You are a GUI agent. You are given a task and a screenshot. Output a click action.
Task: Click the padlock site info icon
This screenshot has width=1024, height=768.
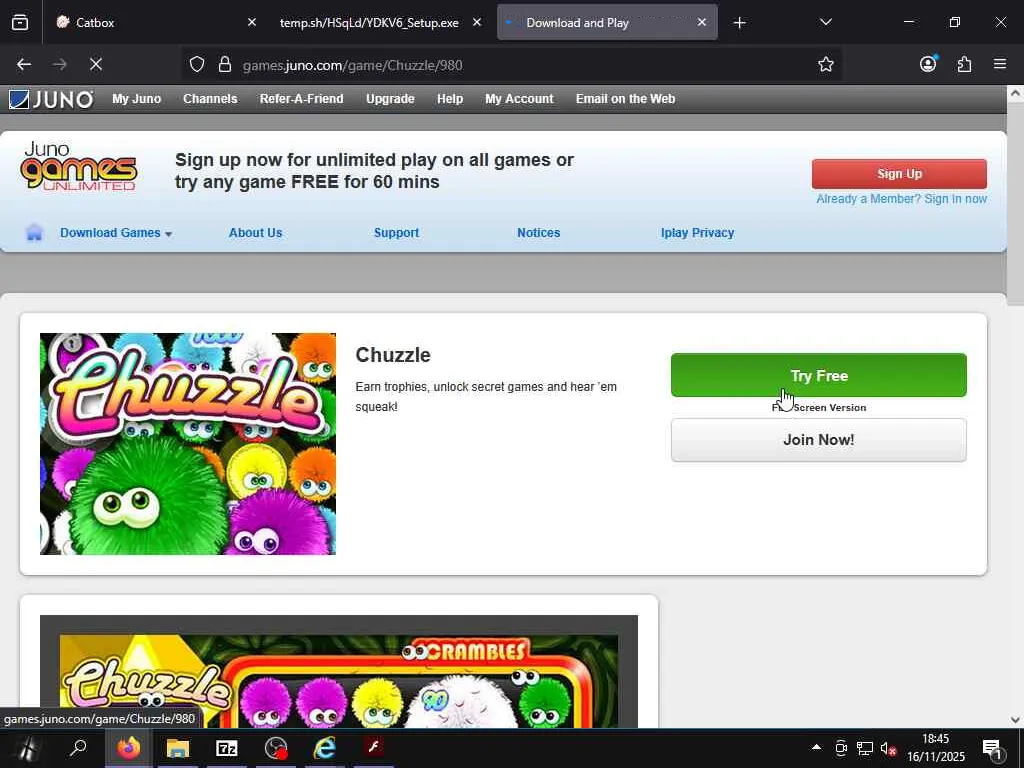click(x=225, y=65)
